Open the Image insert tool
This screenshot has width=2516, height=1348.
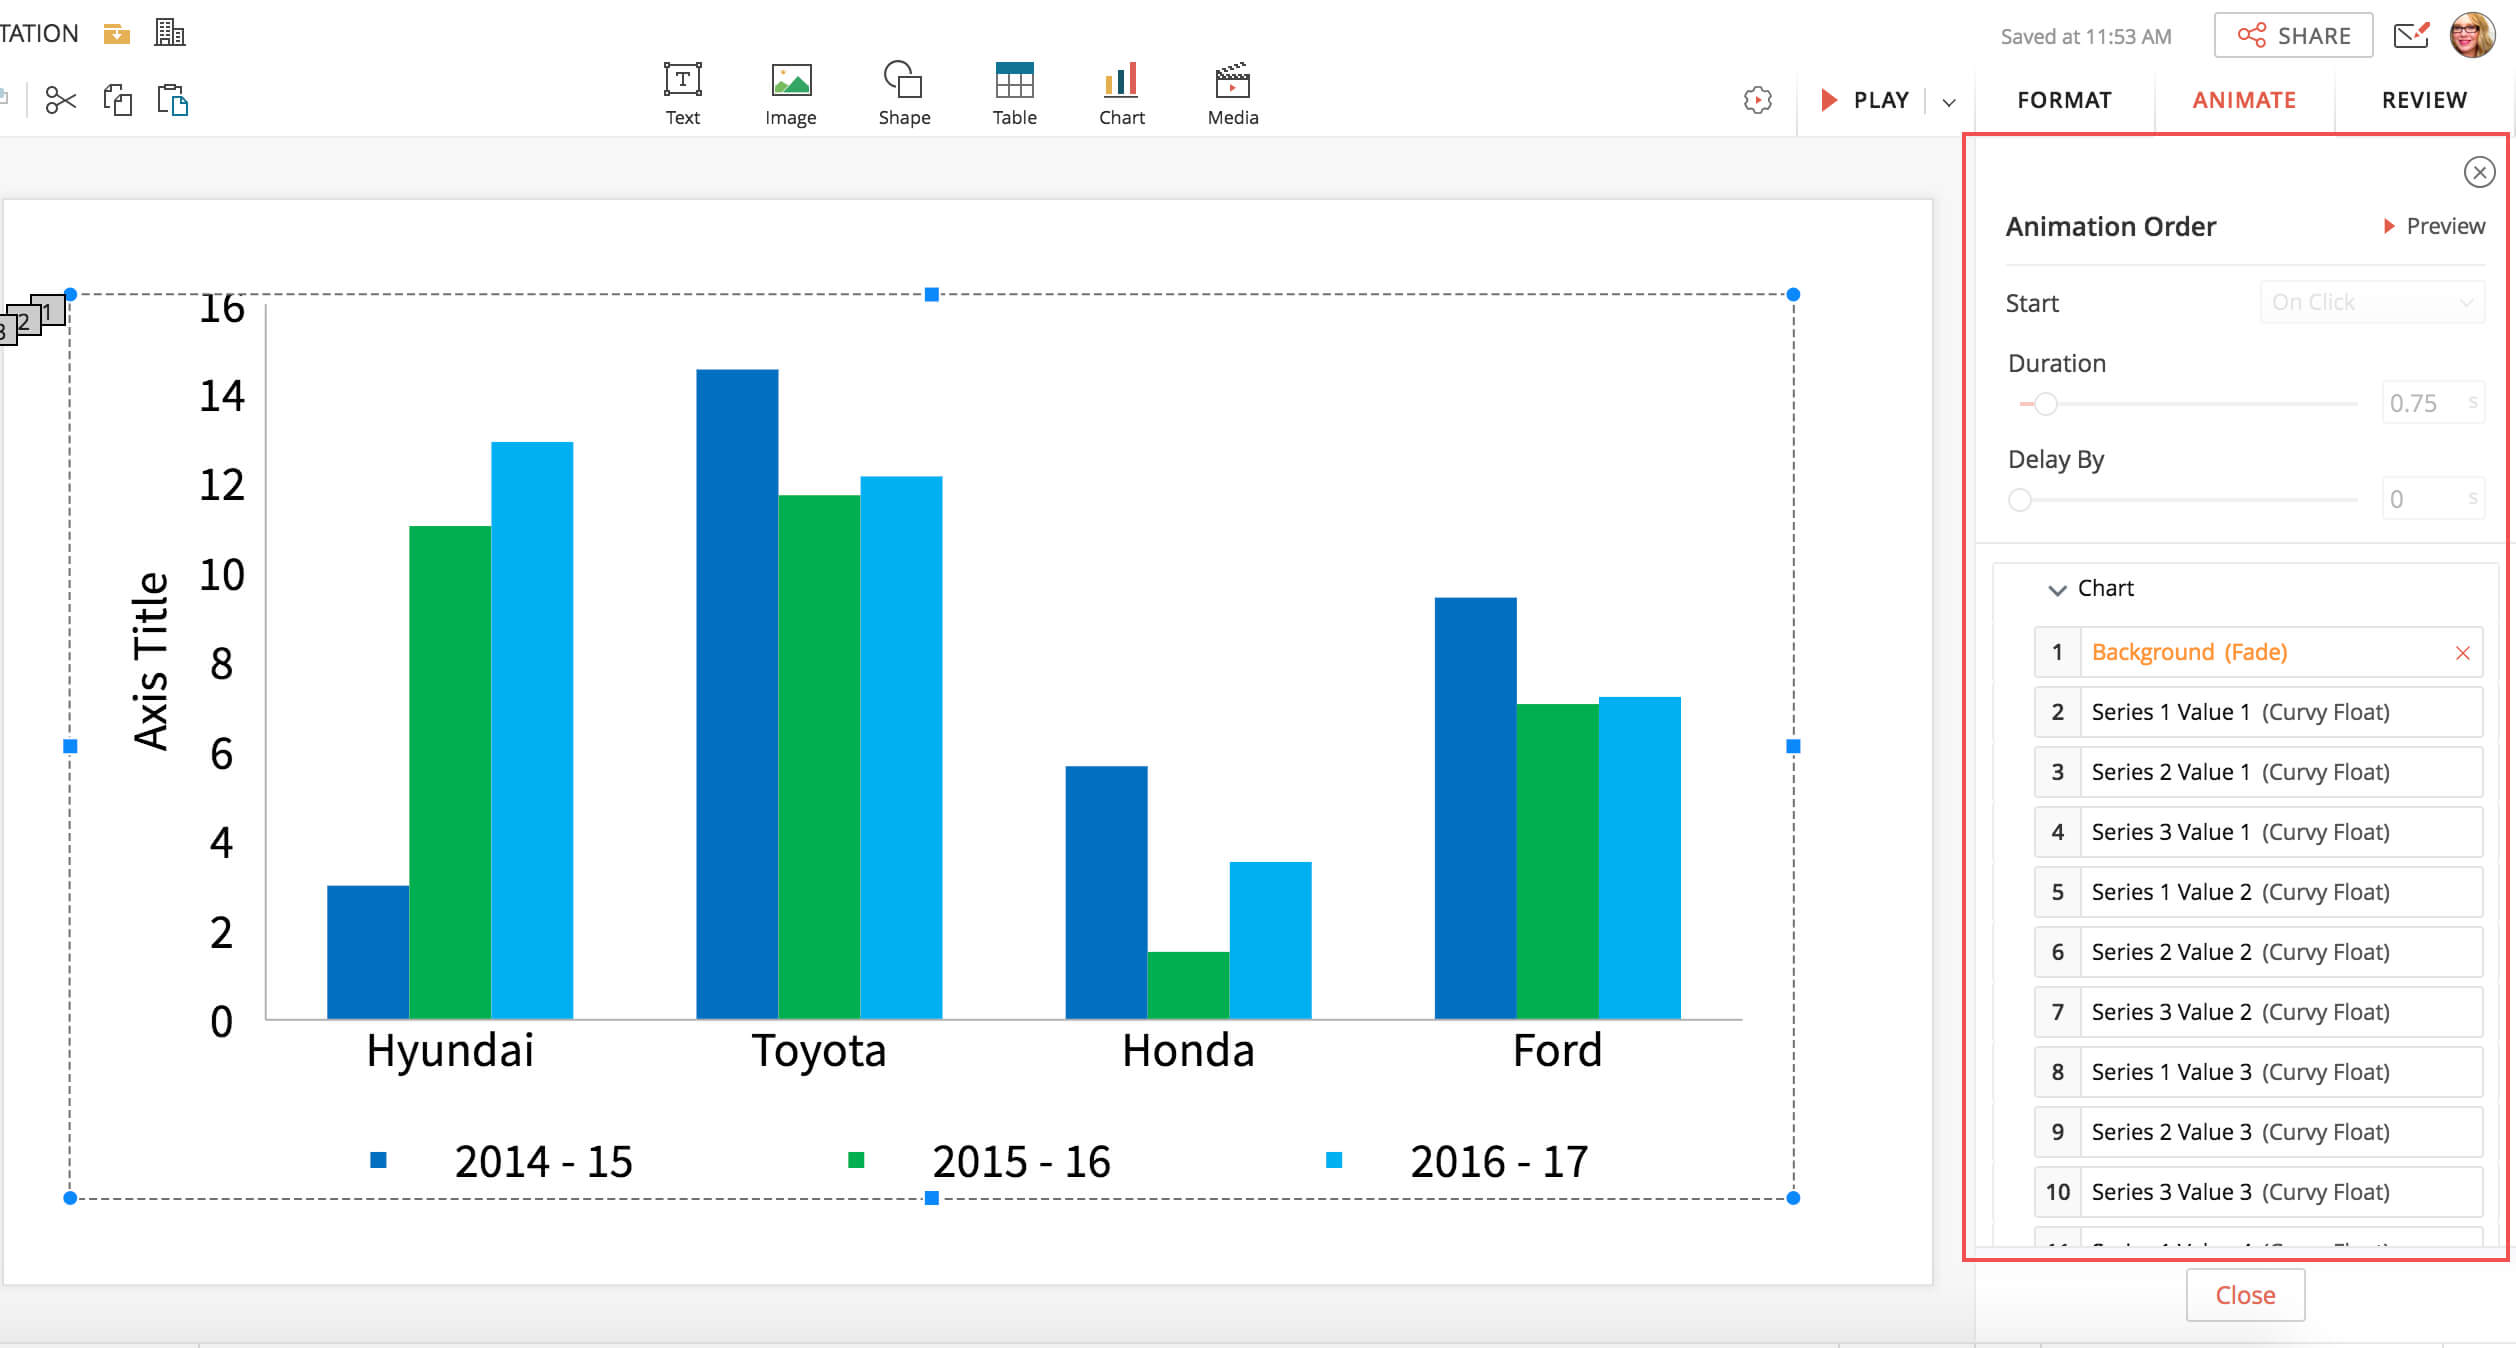click(790, 94)
